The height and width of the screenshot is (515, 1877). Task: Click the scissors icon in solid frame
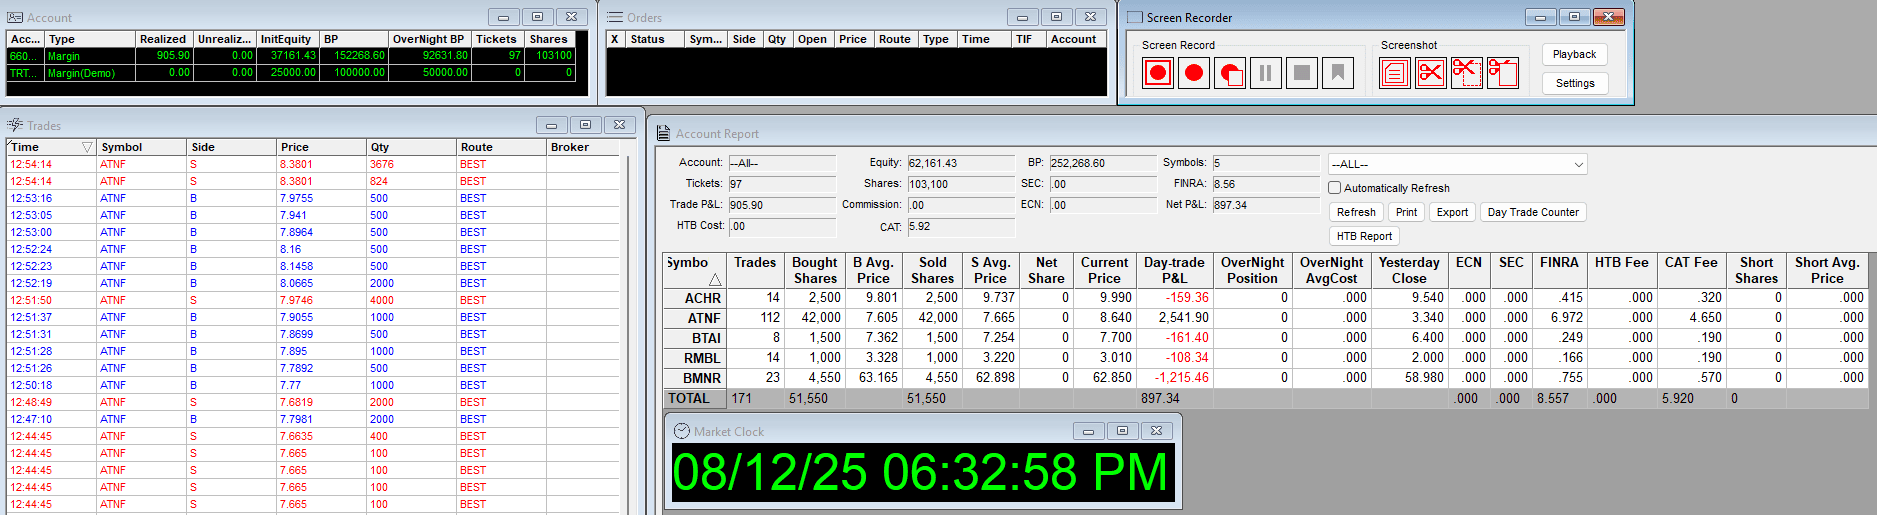click(x=1430, y=73)
